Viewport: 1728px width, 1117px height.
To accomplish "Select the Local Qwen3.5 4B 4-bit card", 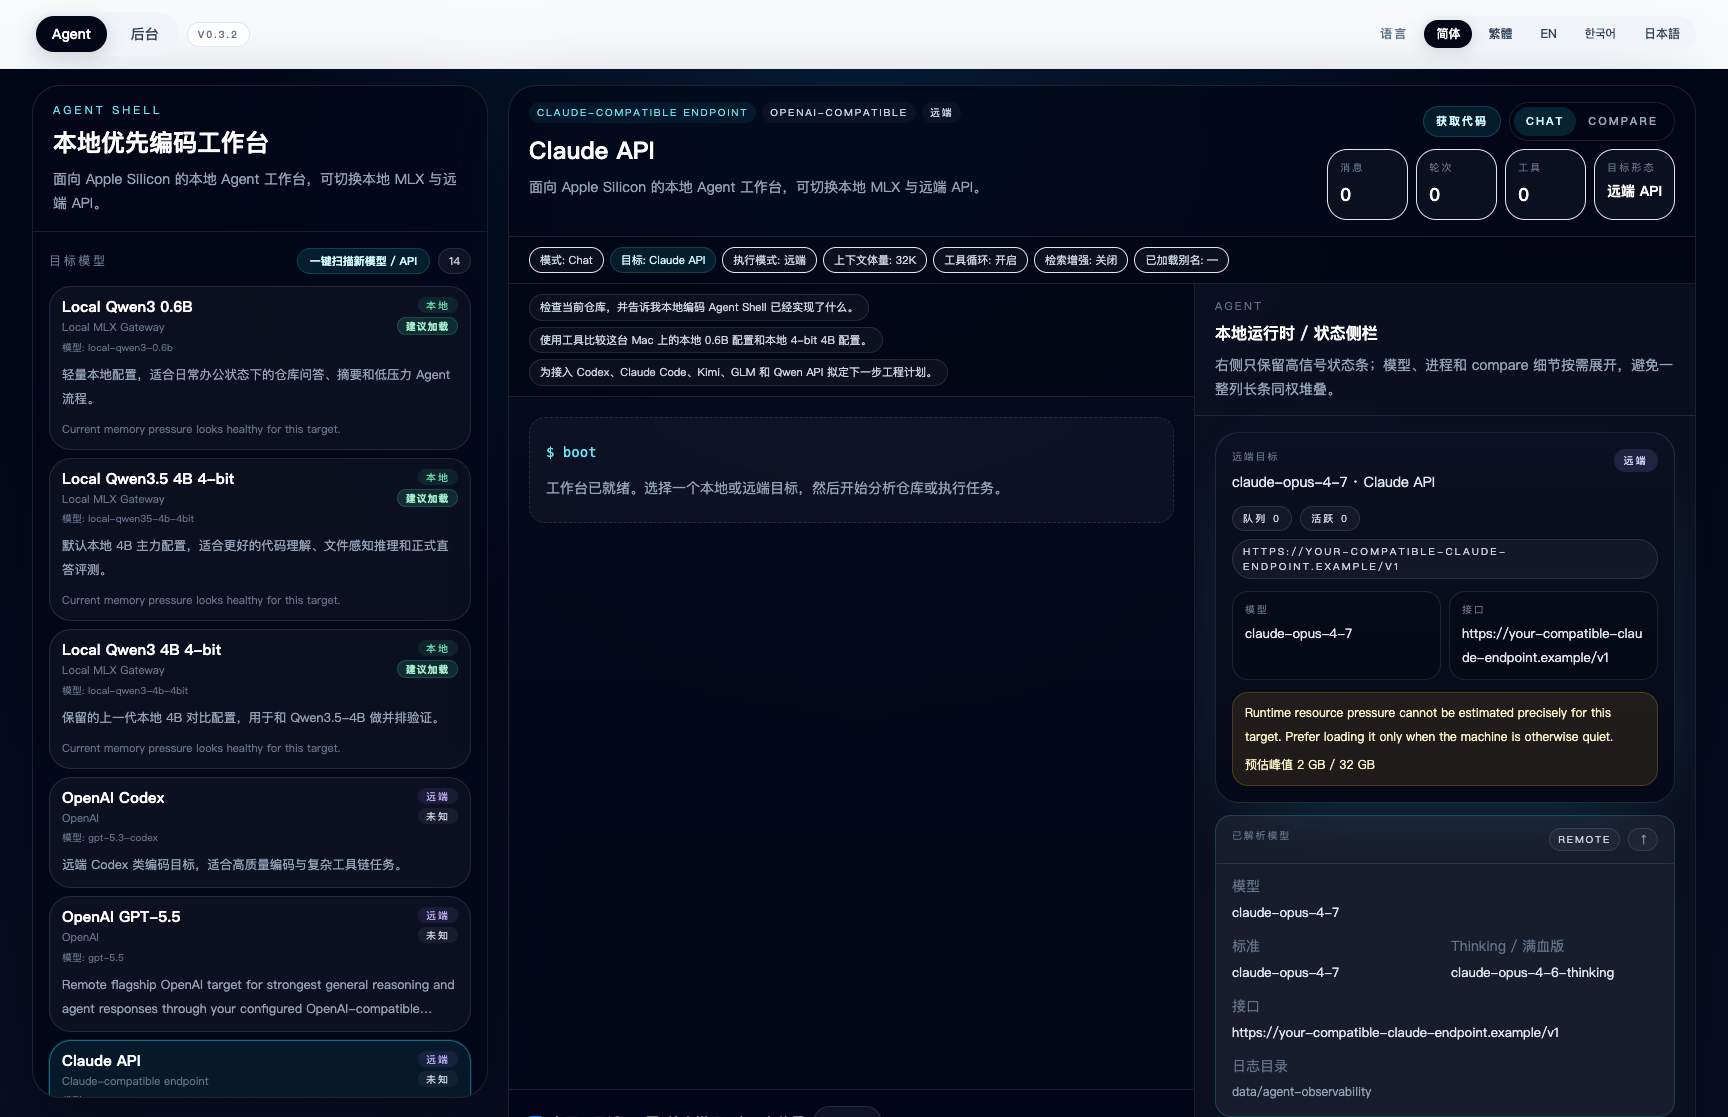I will (x=260, y=540).
